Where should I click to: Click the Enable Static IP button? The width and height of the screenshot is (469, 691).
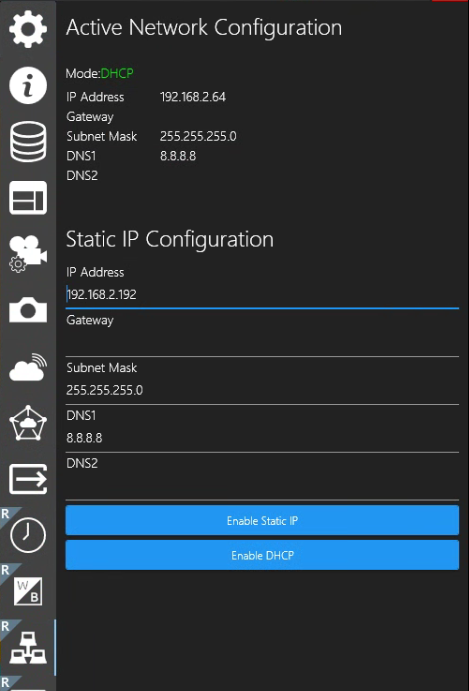262,520
